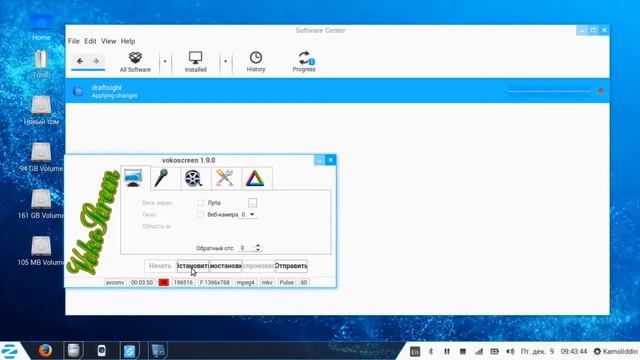
Task: Open the Zorin start menu
Action: [x=10, y=351]
